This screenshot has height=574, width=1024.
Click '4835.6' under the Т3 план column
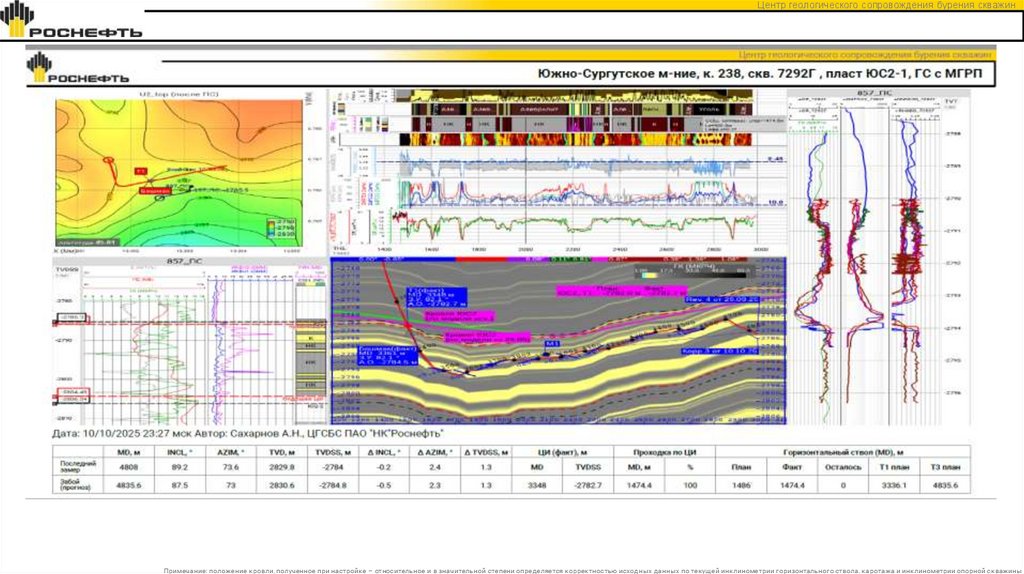tap(945, 486)
